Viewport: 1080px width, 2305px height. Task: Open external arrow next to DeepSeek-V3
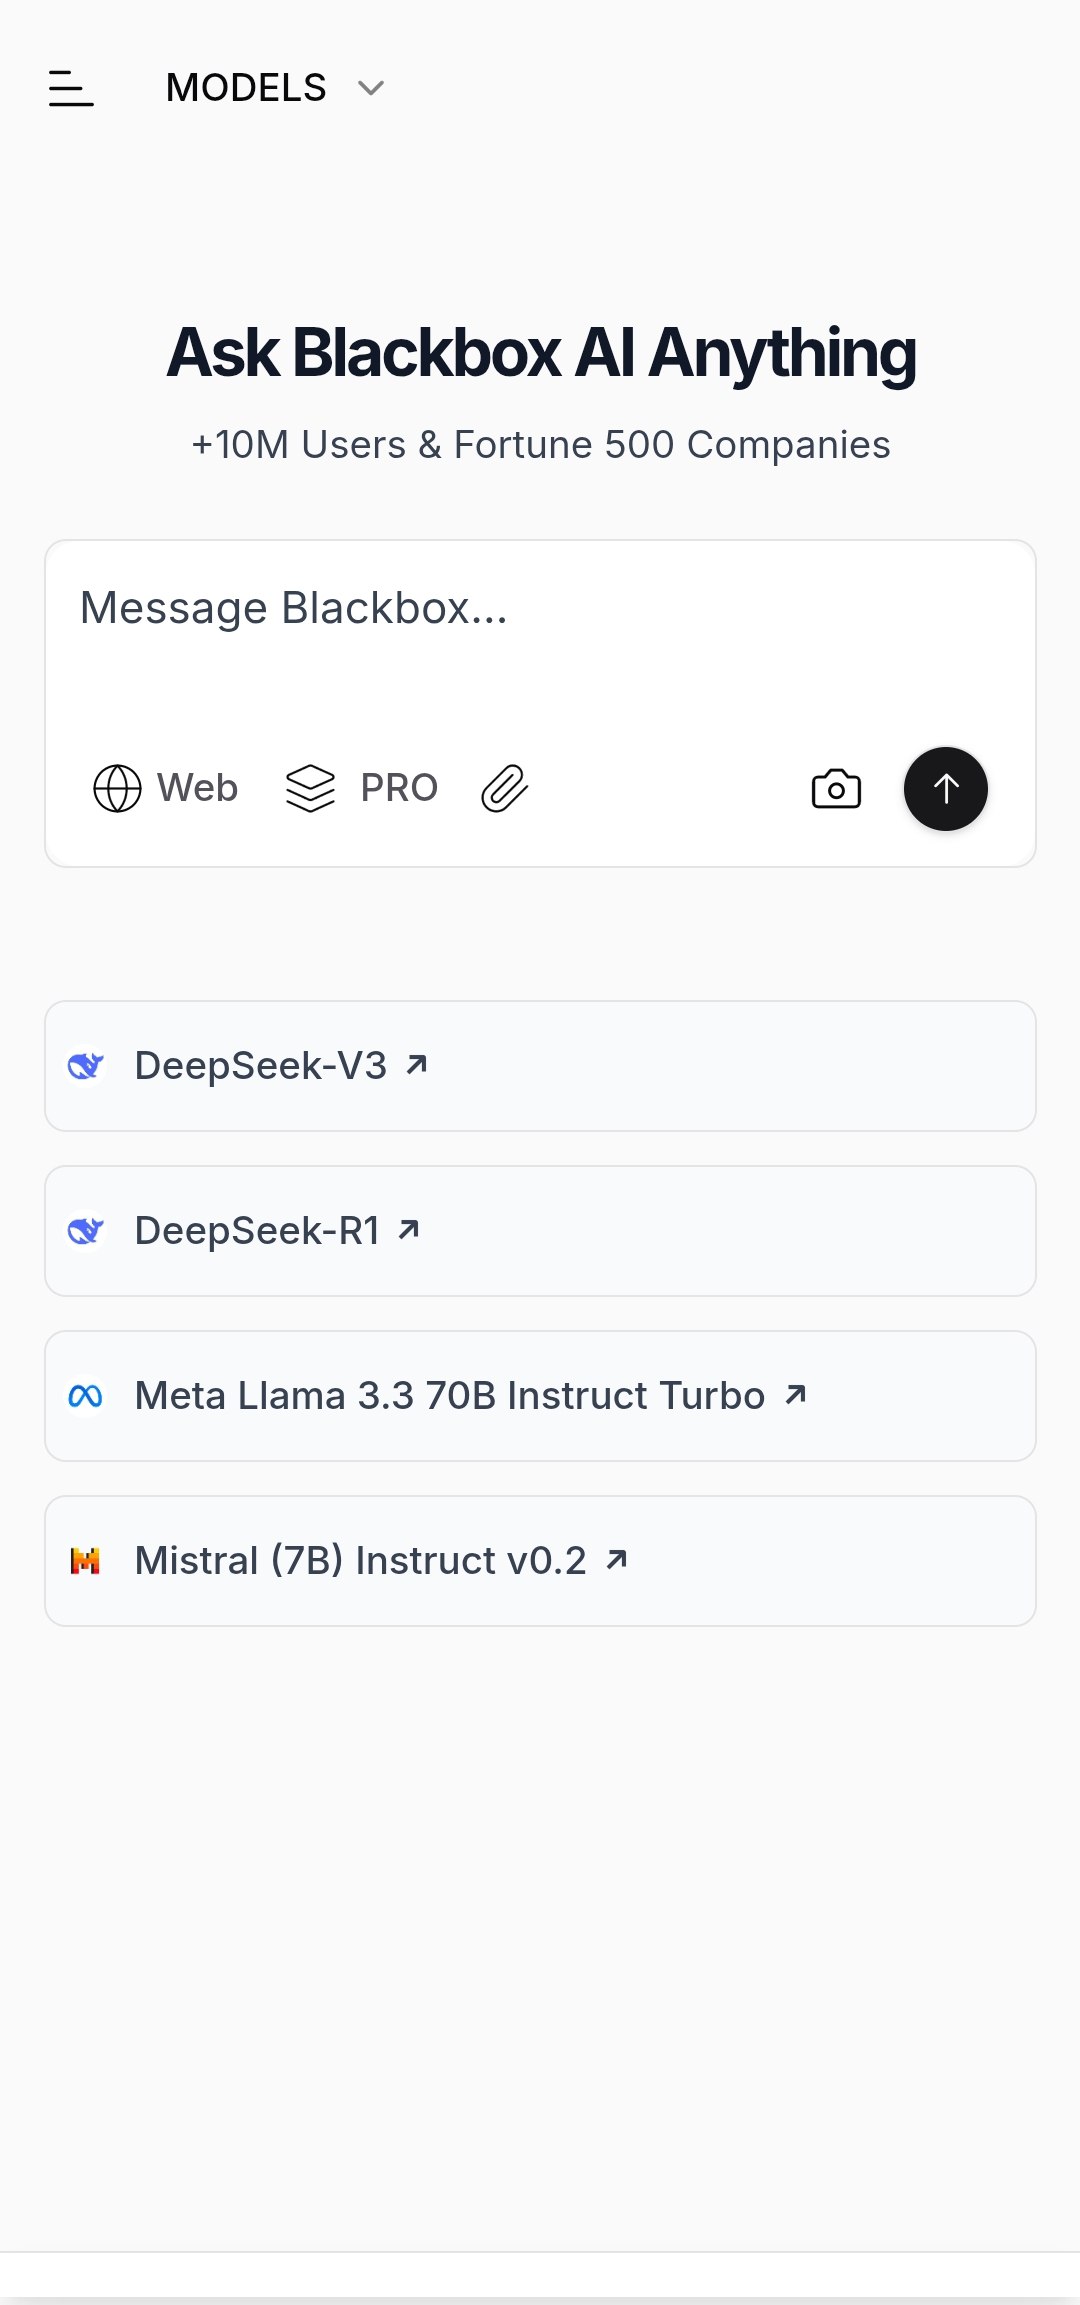(x=417, y=1064)
